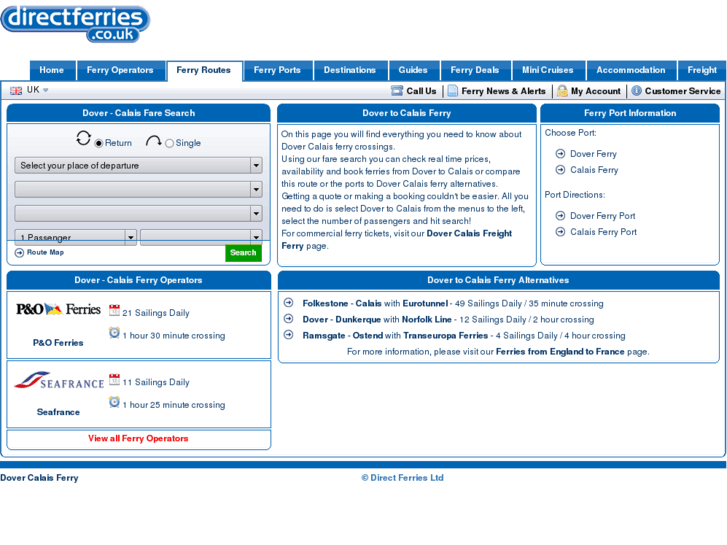Click © Direct Ferries Ltd footer text
Viewport: 727px width, 545px height.
[x=402, y=478]
